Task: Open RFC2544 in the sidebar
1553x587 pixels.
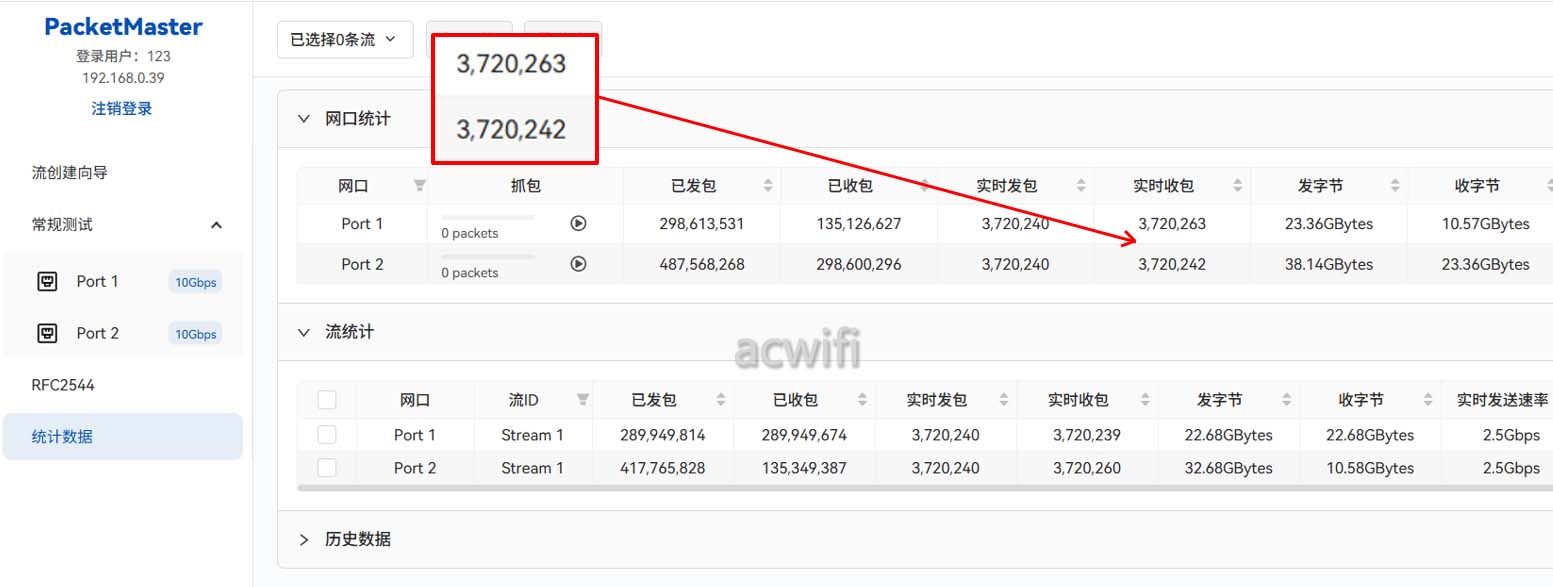Action: tap(63, 385)
